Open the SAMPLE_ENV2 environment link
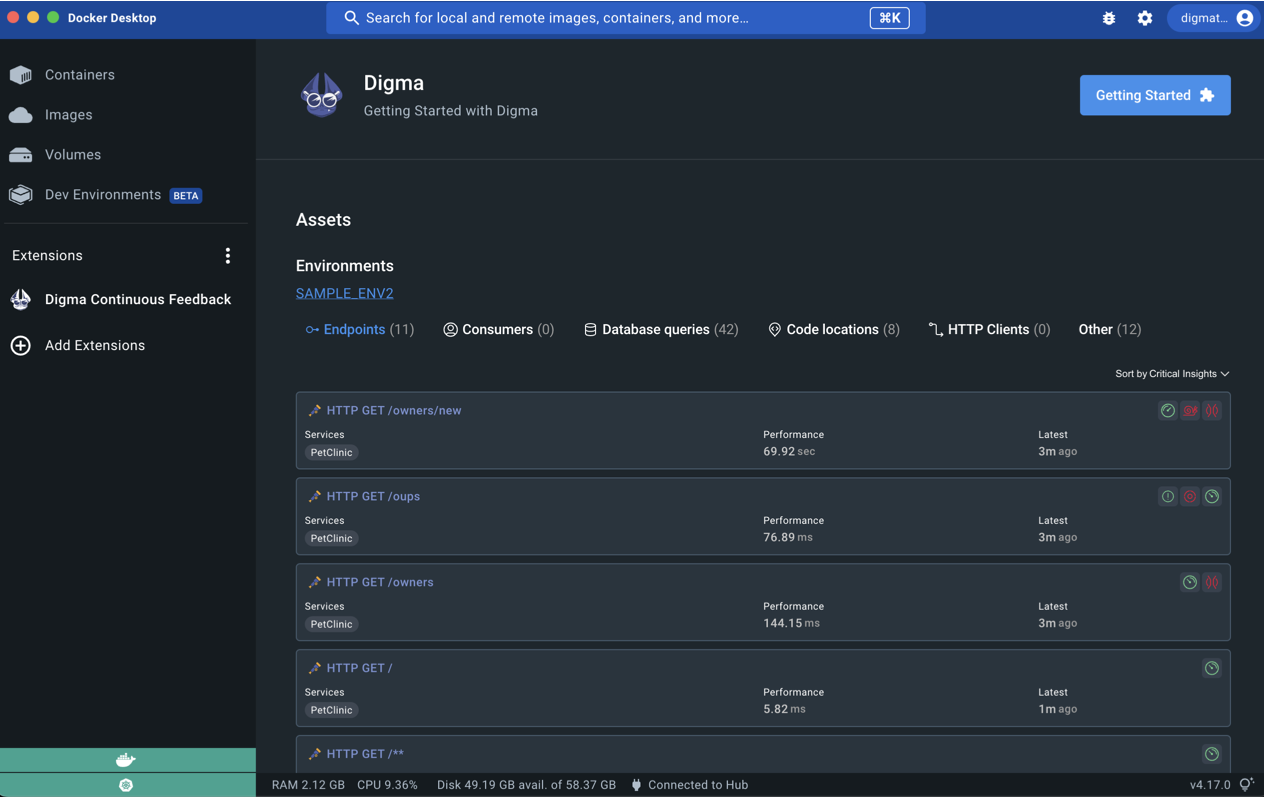 point(344,293)
